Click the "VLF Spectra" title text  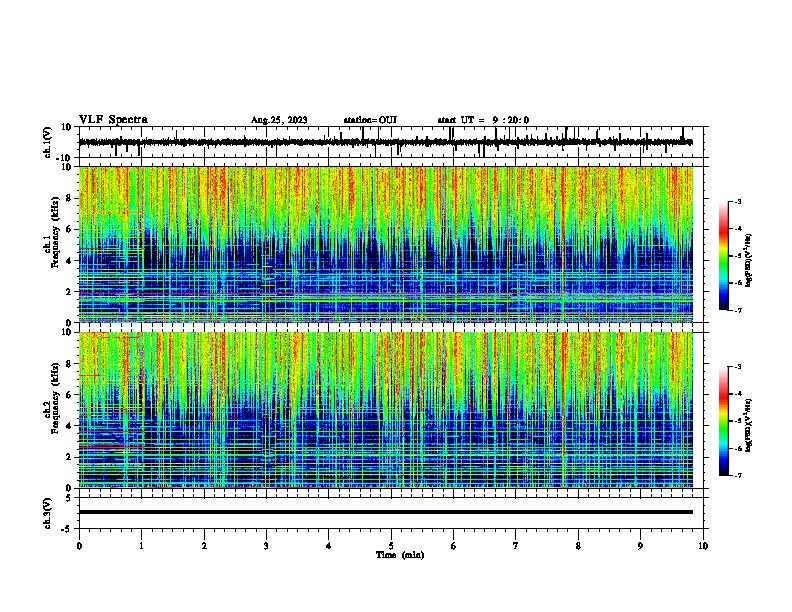(x=113, y=120)
